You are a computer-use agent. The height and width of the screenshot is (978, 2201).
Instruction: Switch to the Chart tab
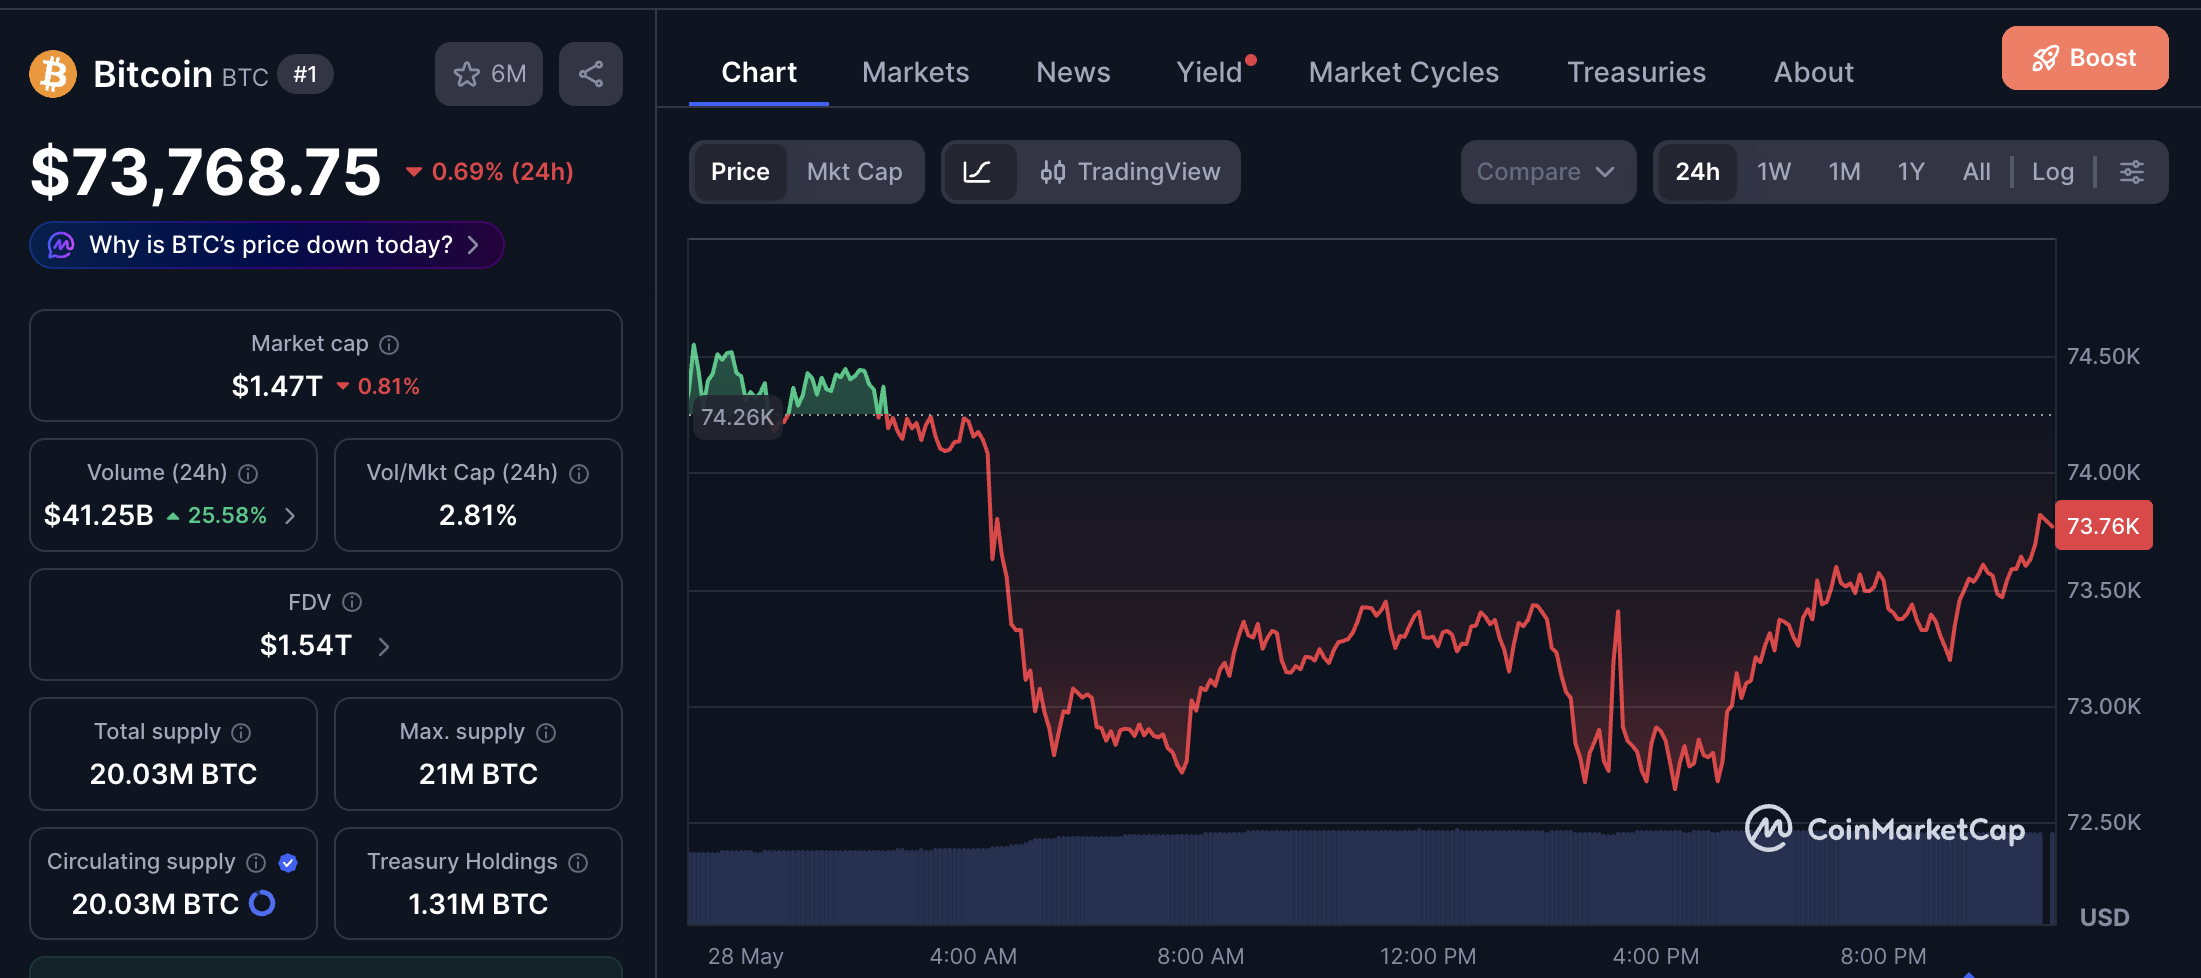pyautogui.click(x=759, y=73)
